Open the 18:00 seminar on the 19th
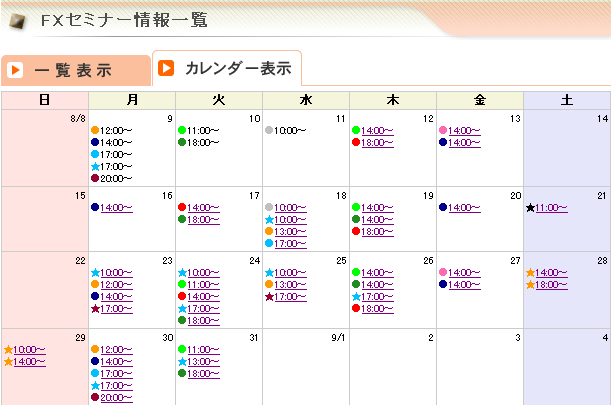The height and width of the screenshot is (405, 613). 377,232
